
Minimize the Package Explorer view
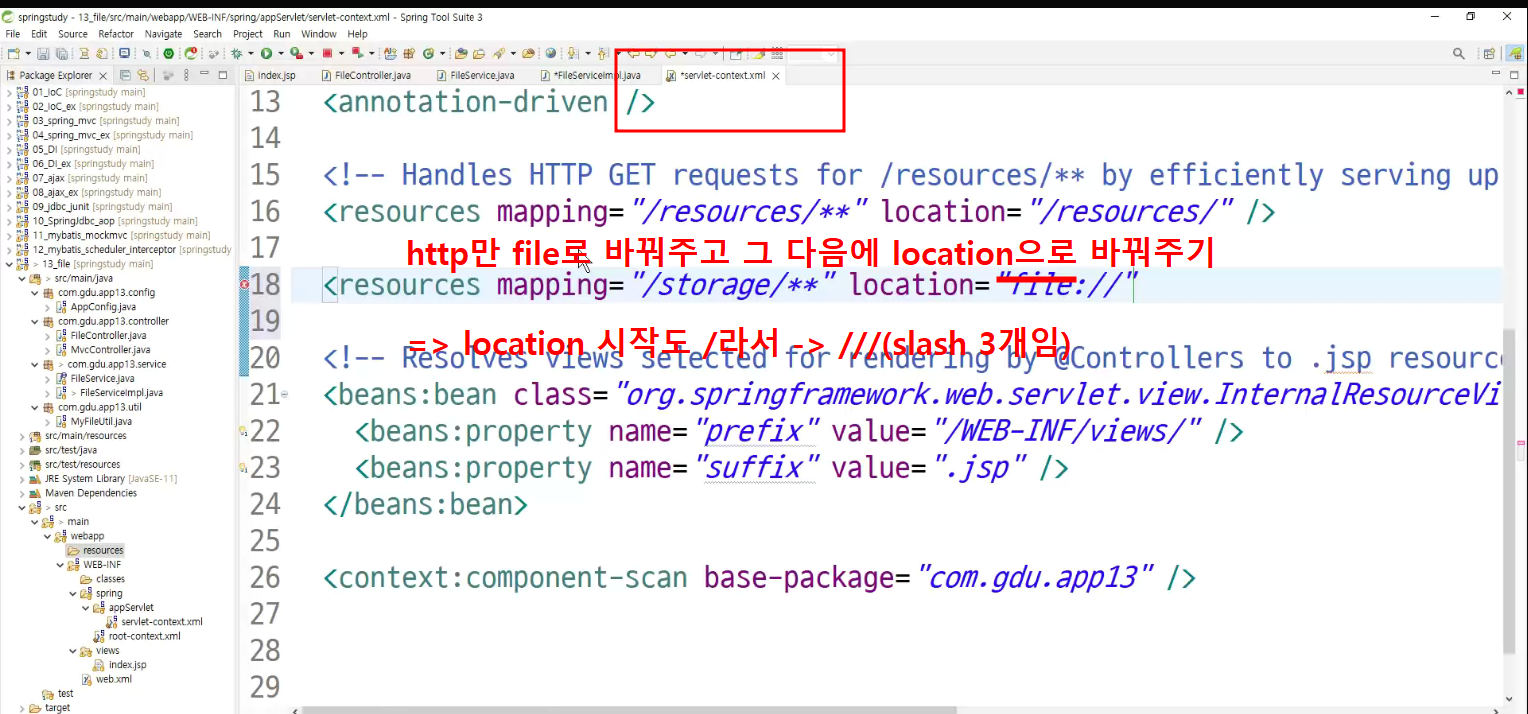[x=204, y=75]
